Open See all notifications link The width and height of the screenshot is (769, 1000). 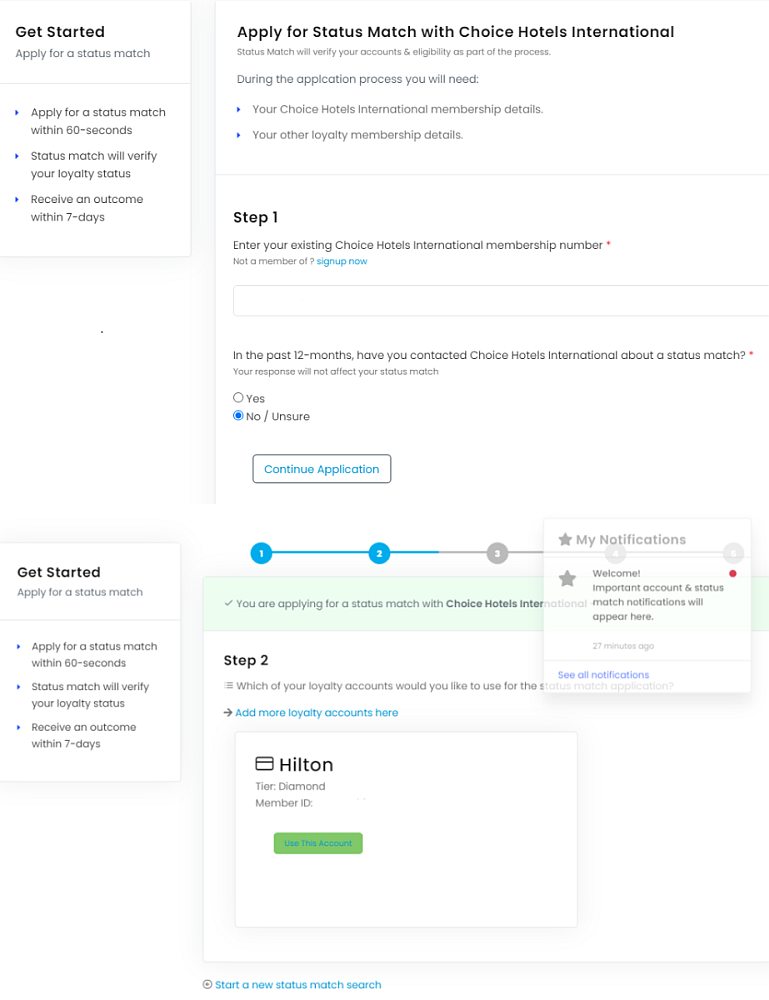(603, 674)
